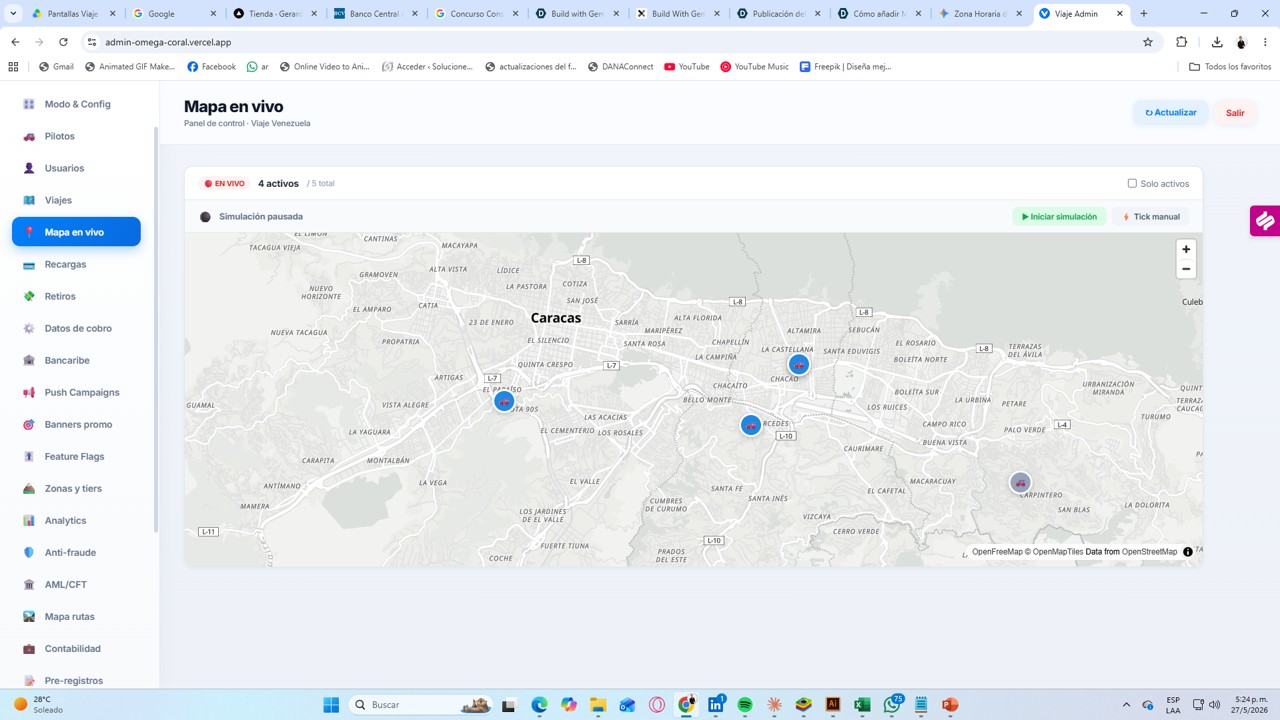The width and height of the screenshot is (1280, 720).
Task: Bookmark this page with star icon
Action: [1148, 42]
